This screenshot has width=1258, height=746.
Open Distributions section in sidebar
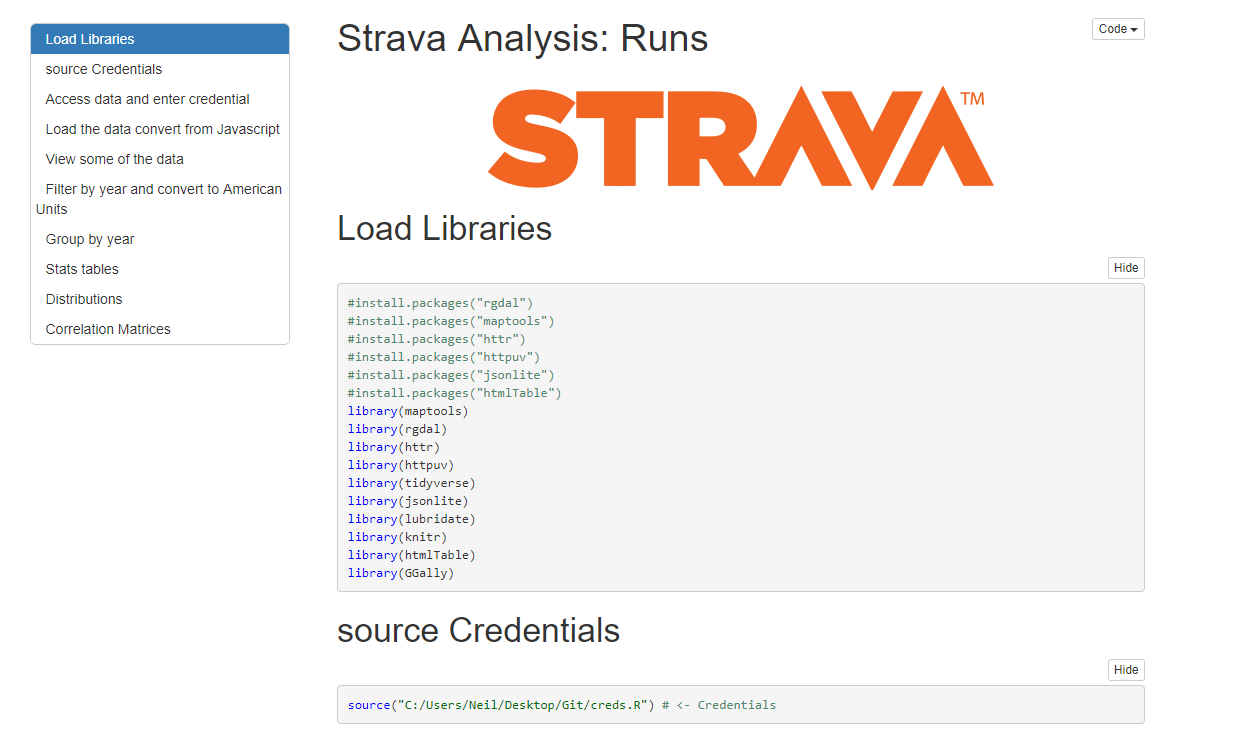[x=160, y=299]
